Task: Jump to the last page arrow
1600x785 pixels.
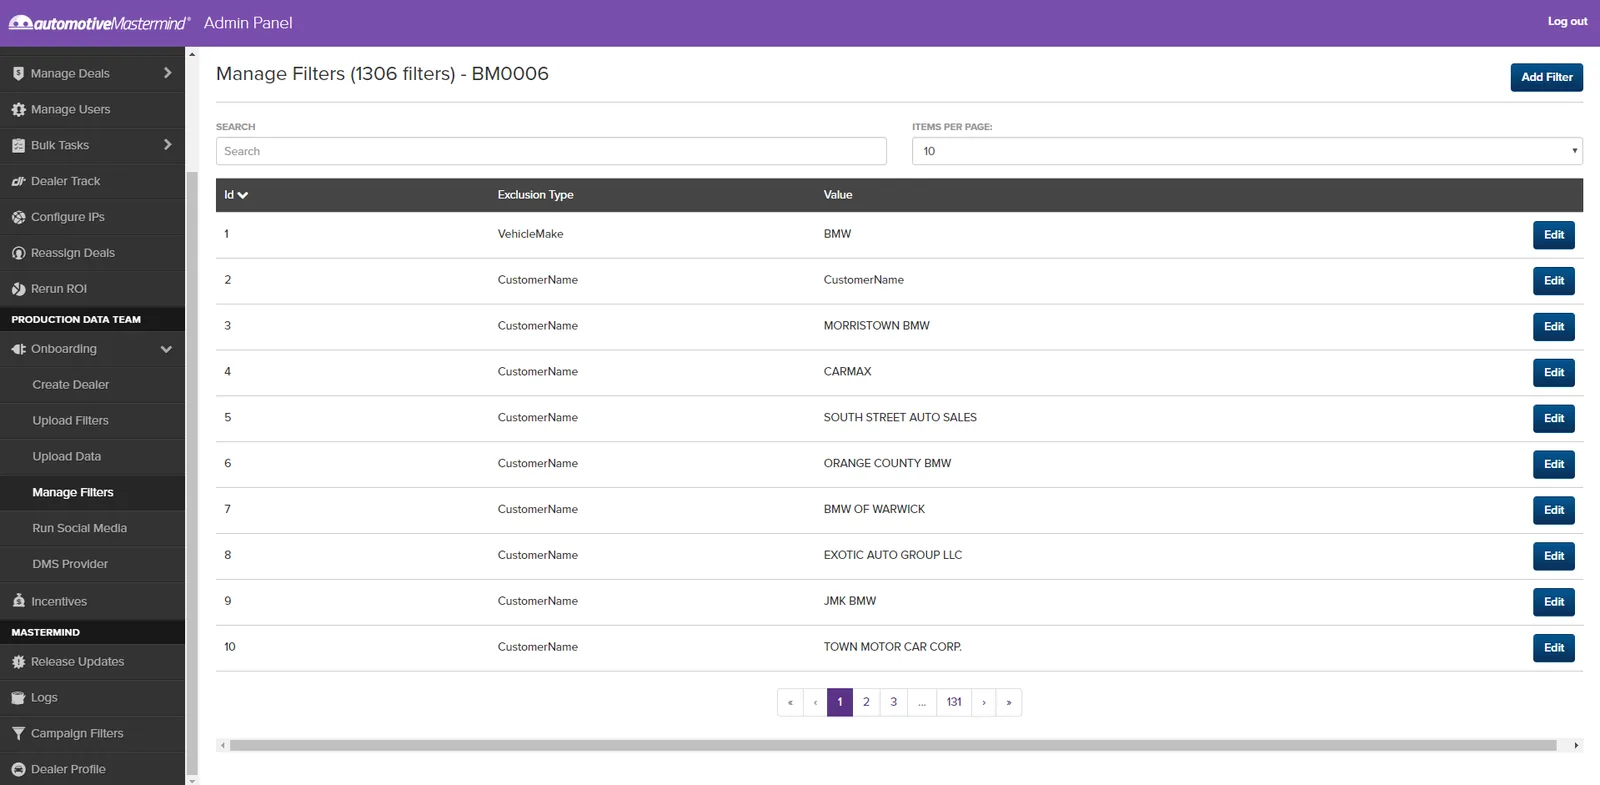Action: coord(1009,702)
